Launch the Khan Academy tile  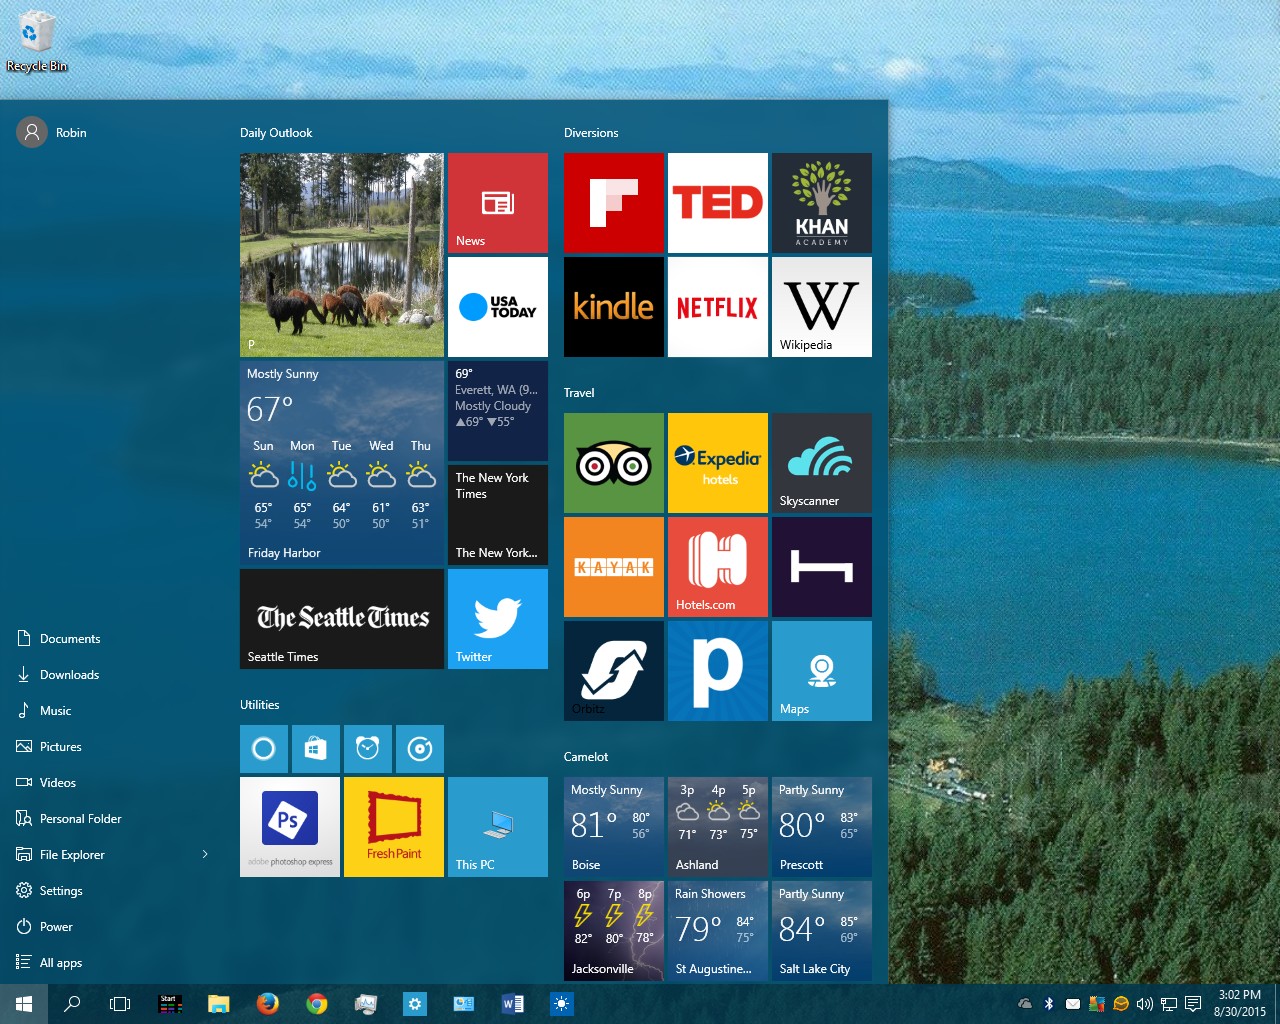[822, 203]
